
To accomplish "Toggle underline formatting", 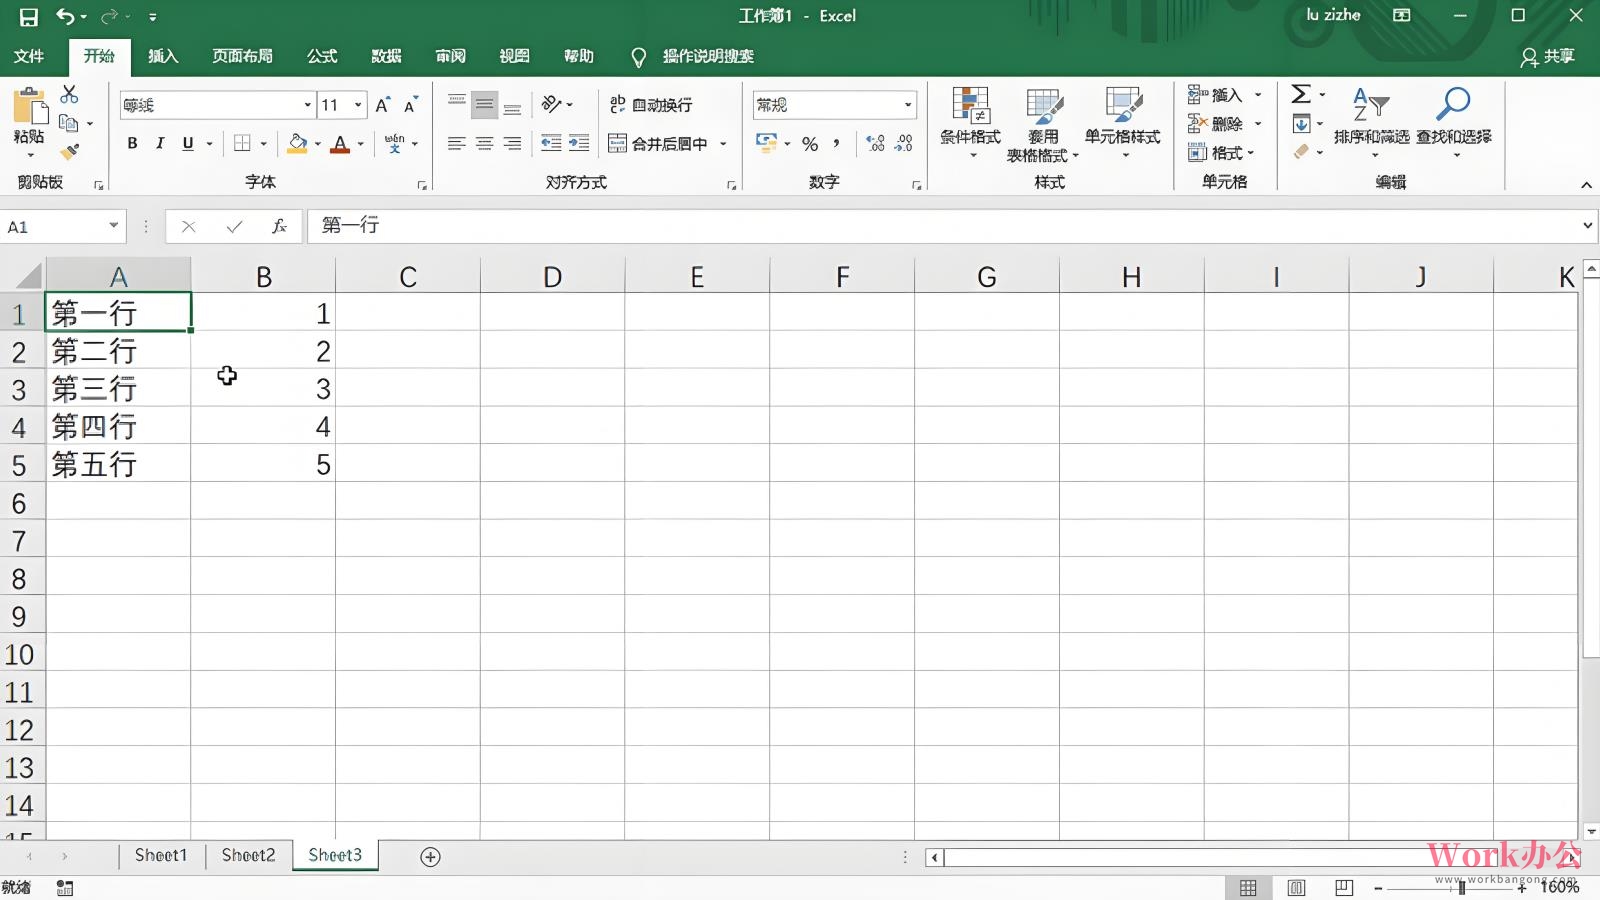I will (188, 143).
